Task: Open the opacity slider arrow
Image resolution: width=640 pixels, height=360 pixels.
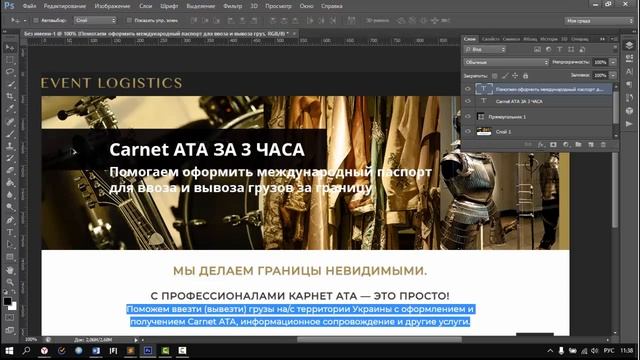Action: [613, 62]
